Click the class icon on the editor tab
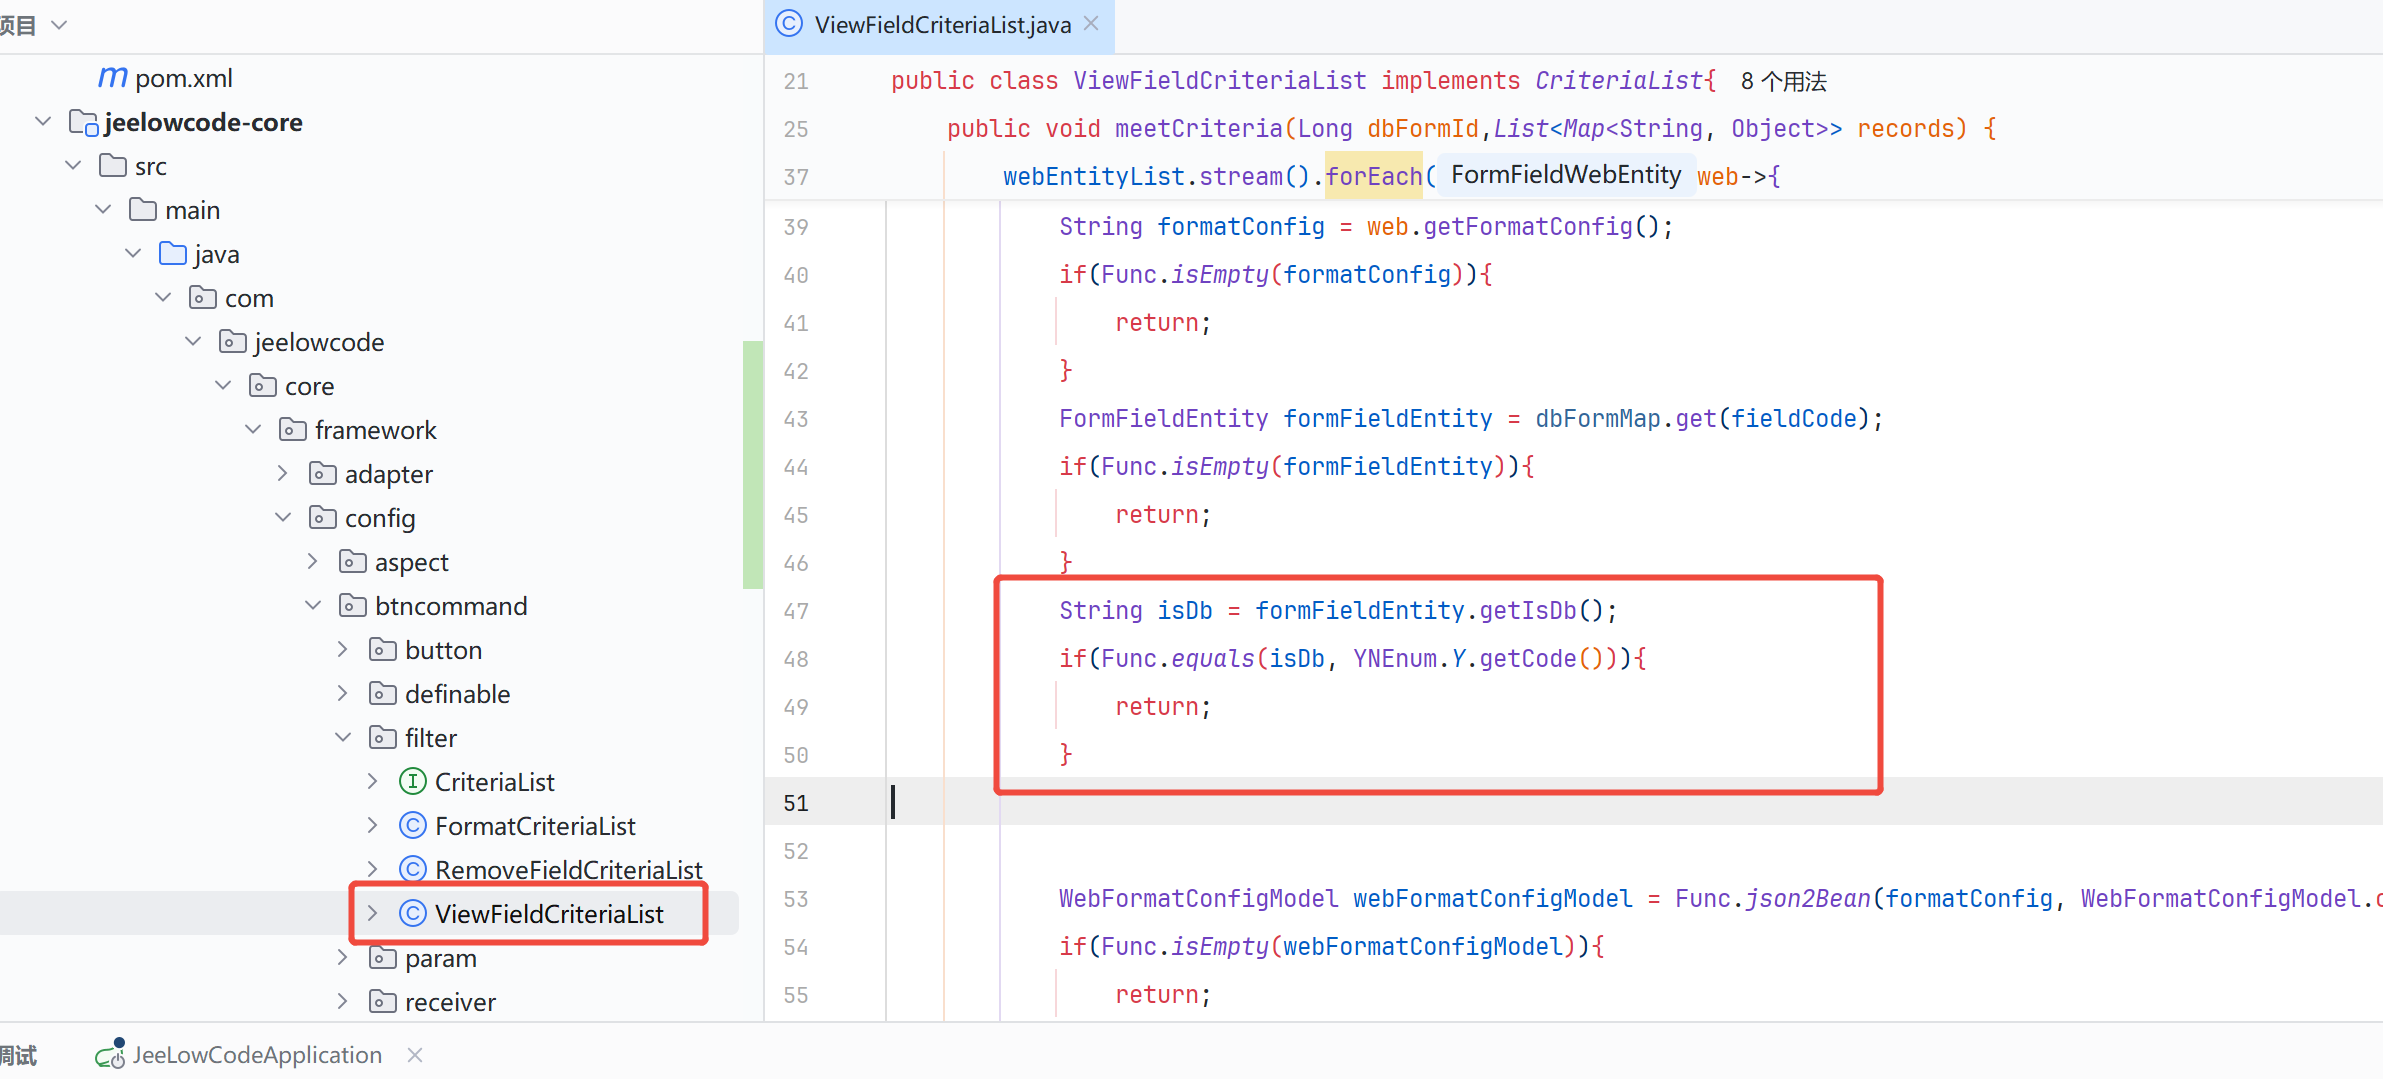 pos(789,24)
